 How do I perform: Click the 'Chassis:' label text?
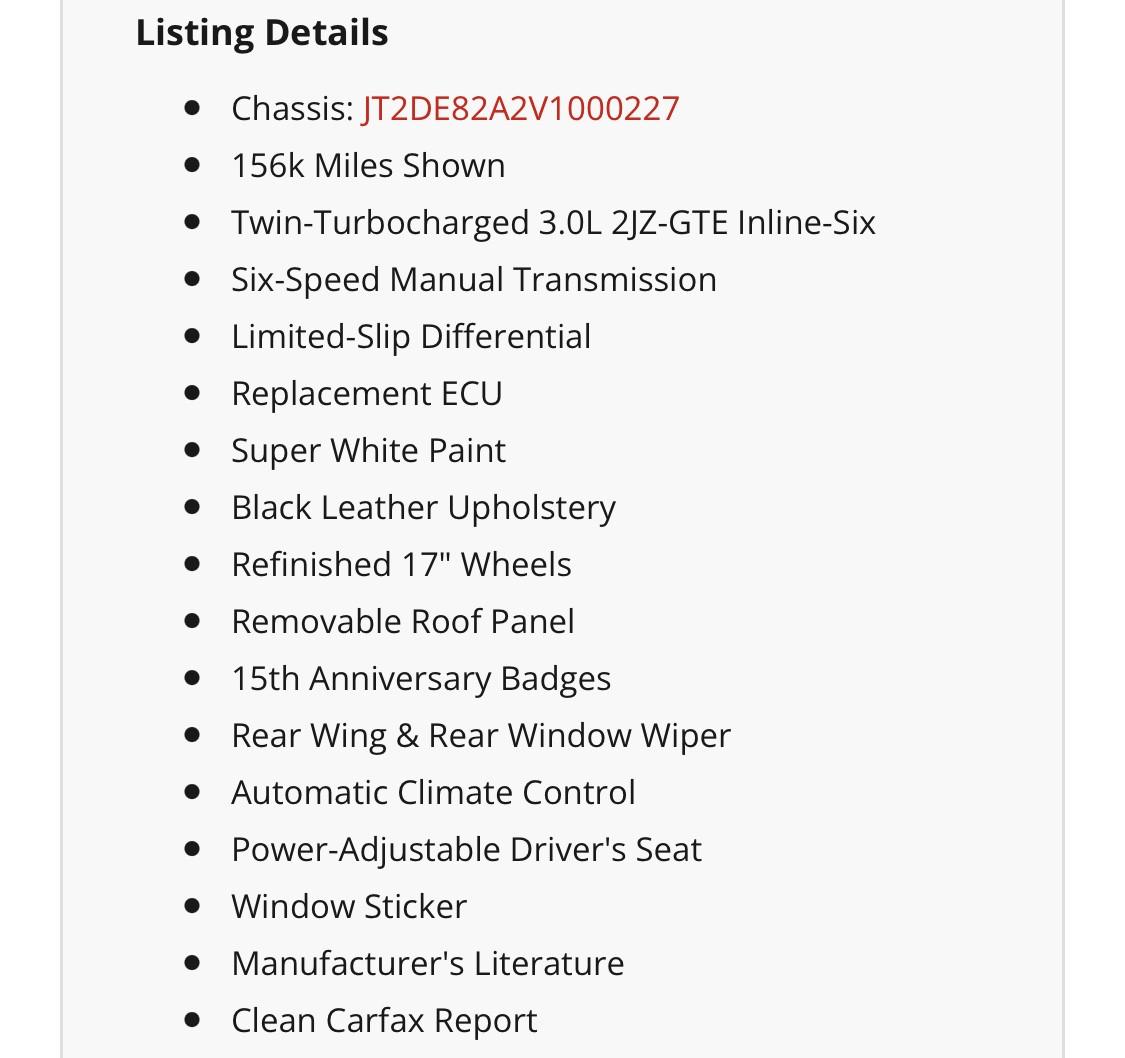293,109
